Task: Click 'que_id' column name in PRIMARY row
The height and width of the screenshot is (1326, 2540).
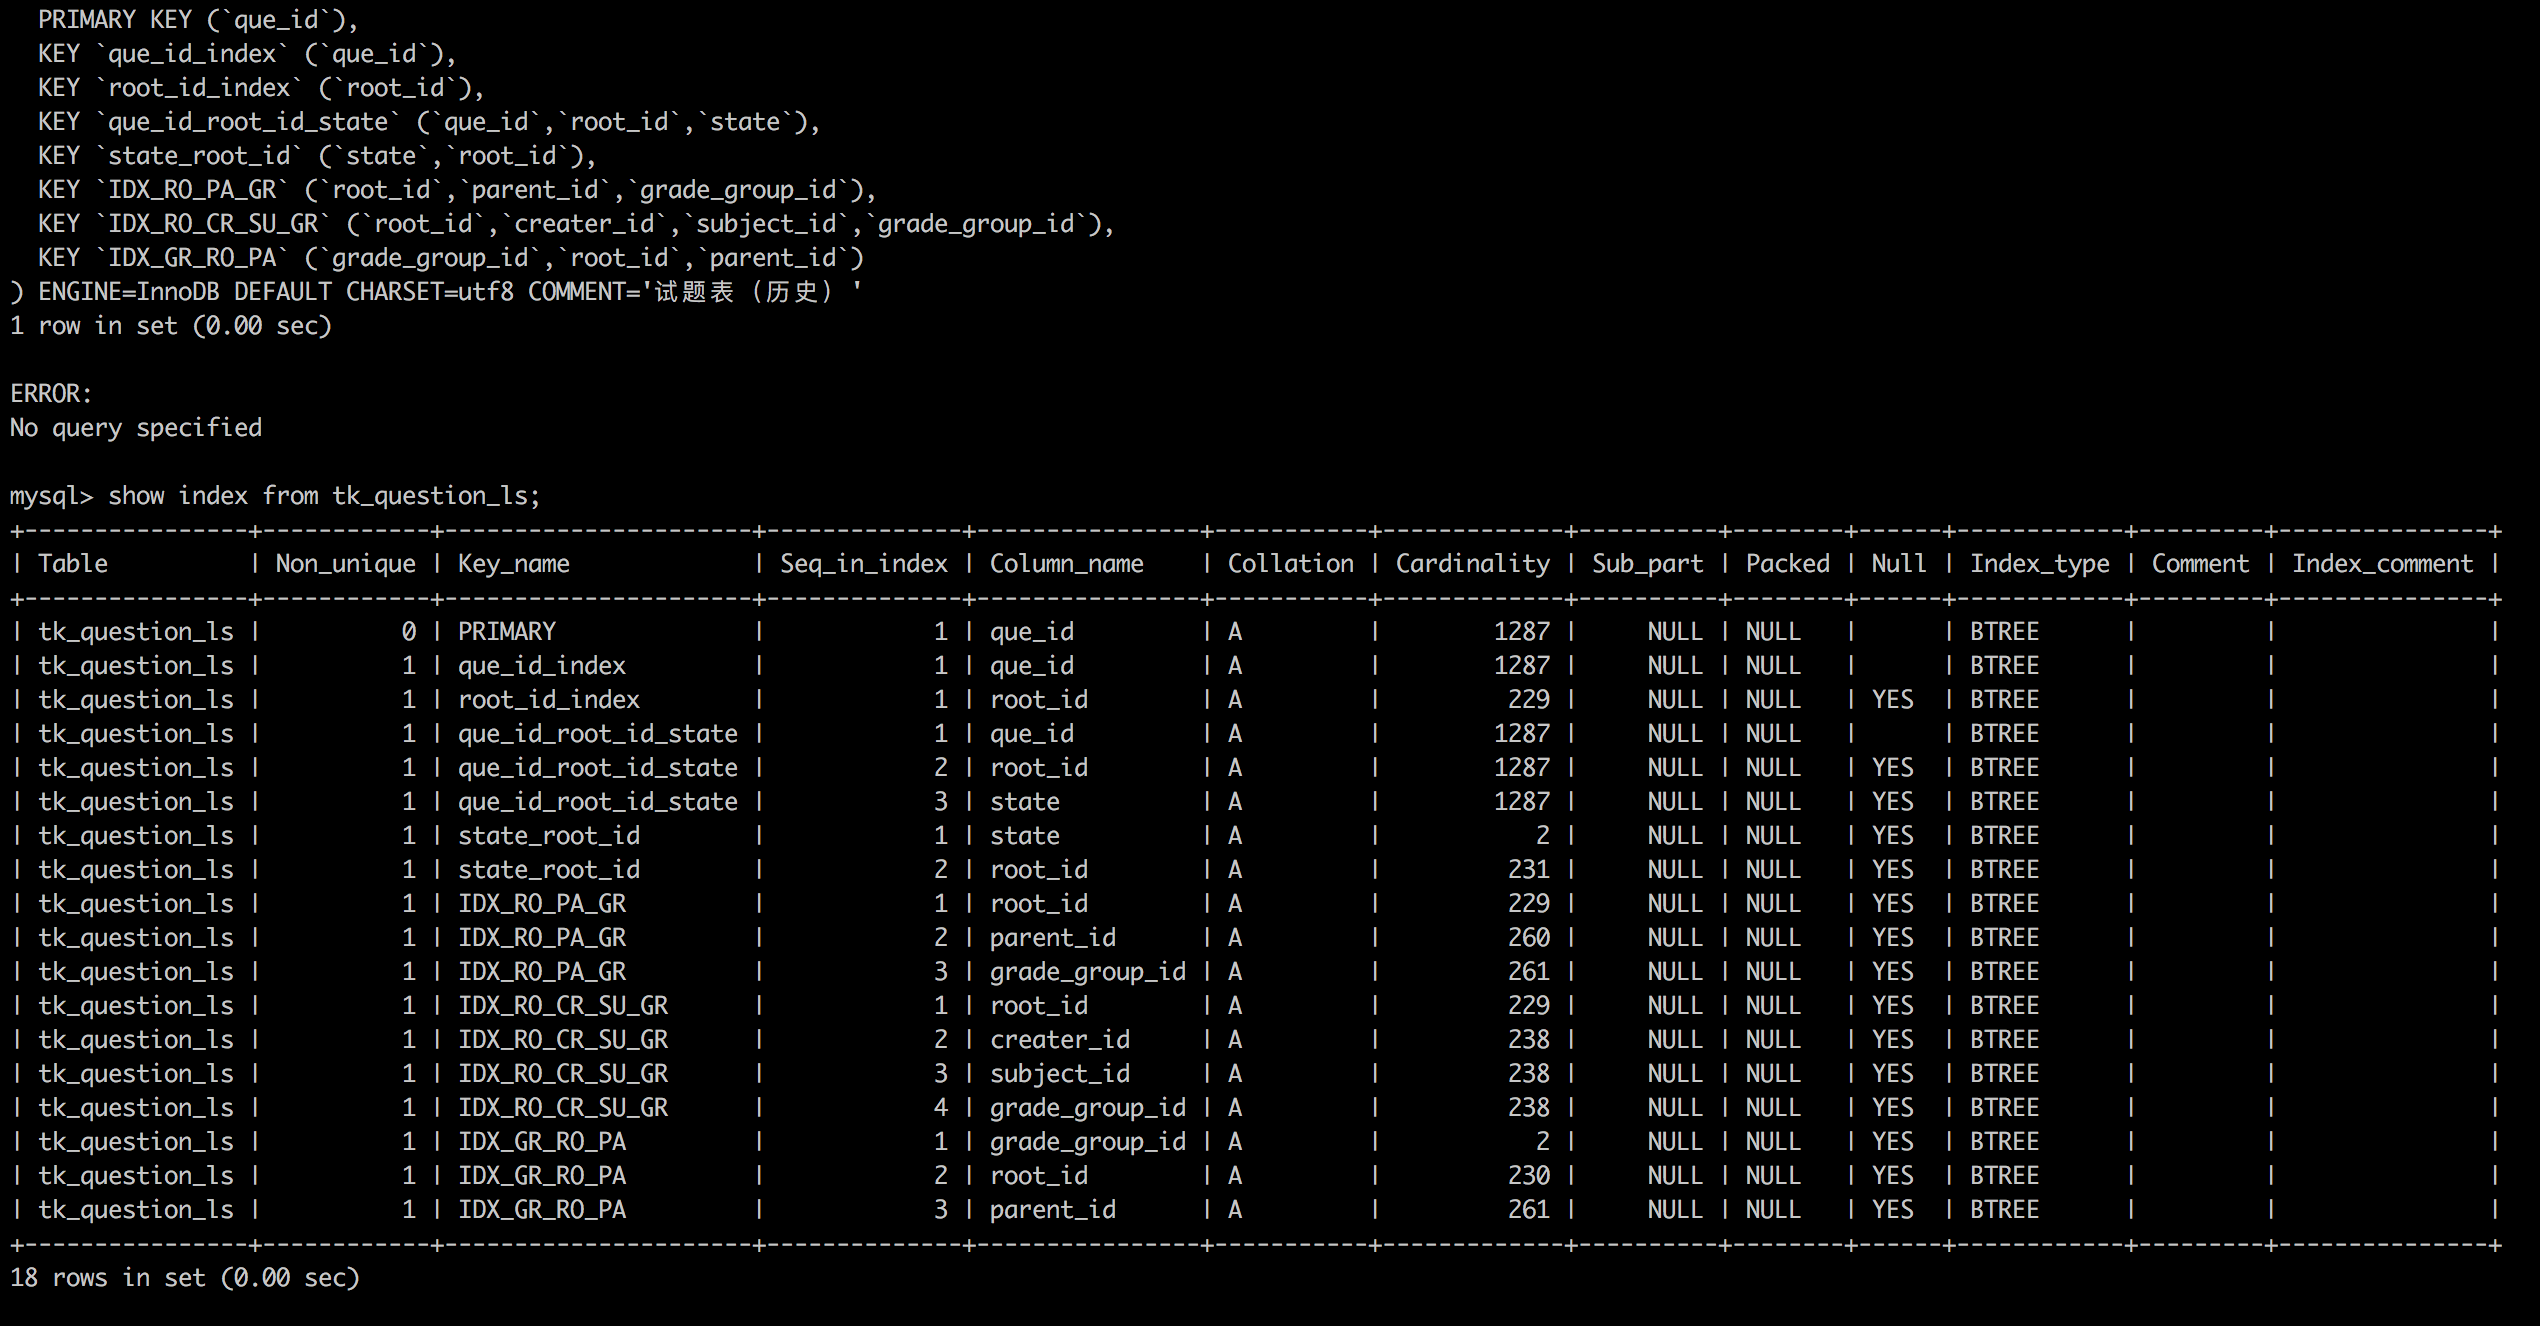Action: click(1031, 632)
